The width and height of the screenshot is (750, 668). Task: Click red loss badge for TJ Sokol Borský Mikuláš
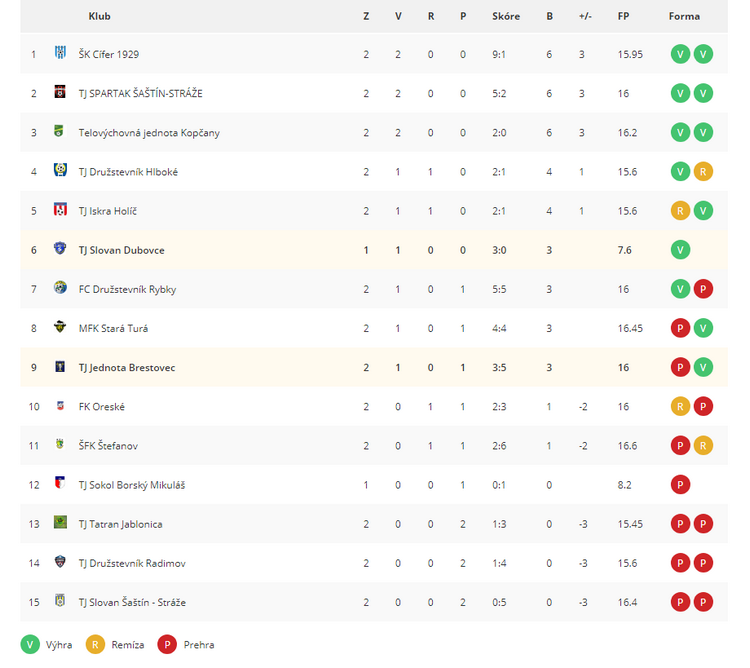click(680, 485)
